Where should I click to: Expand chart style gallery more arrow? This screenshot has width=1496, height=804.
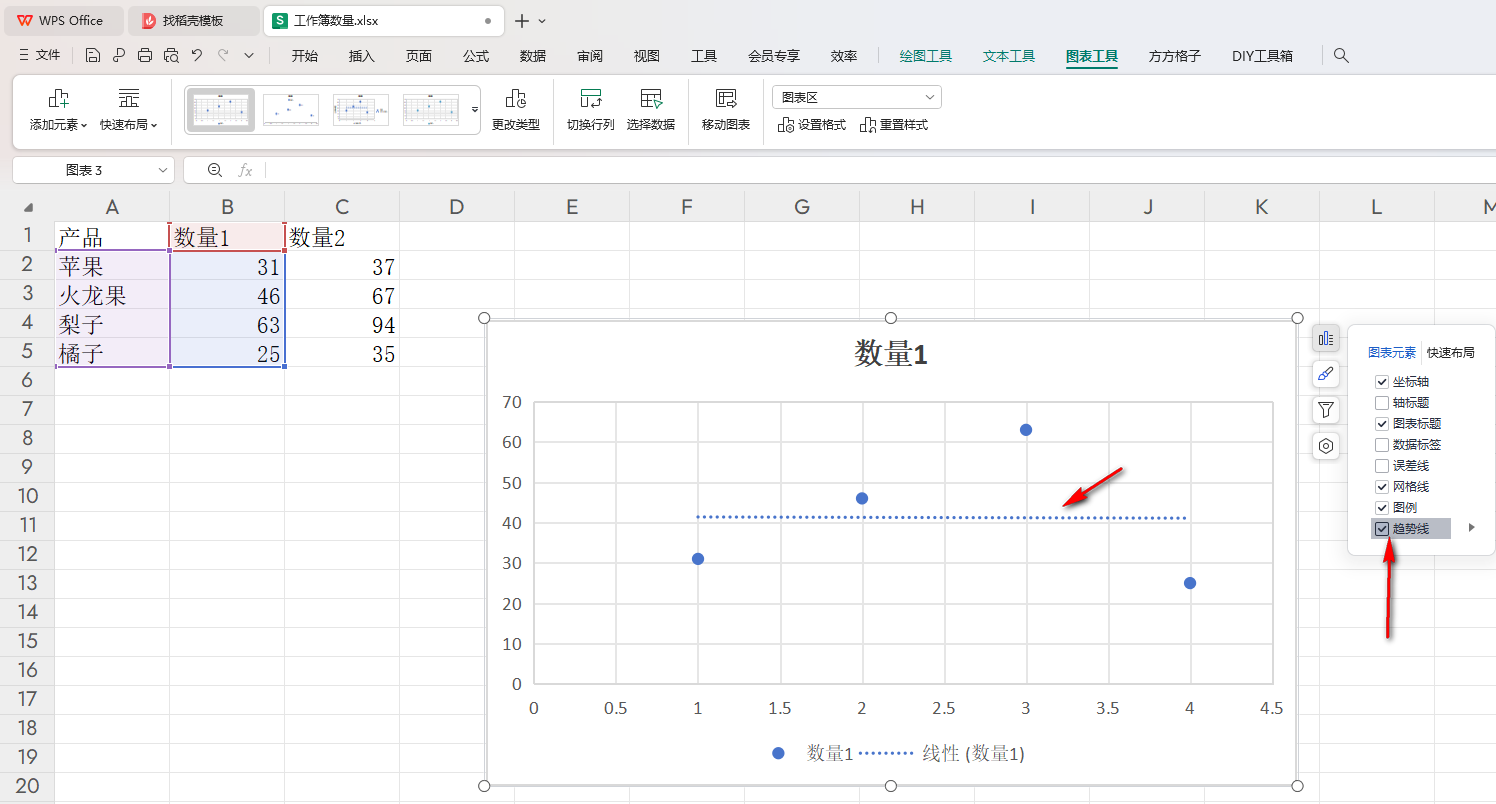(475, 109)
